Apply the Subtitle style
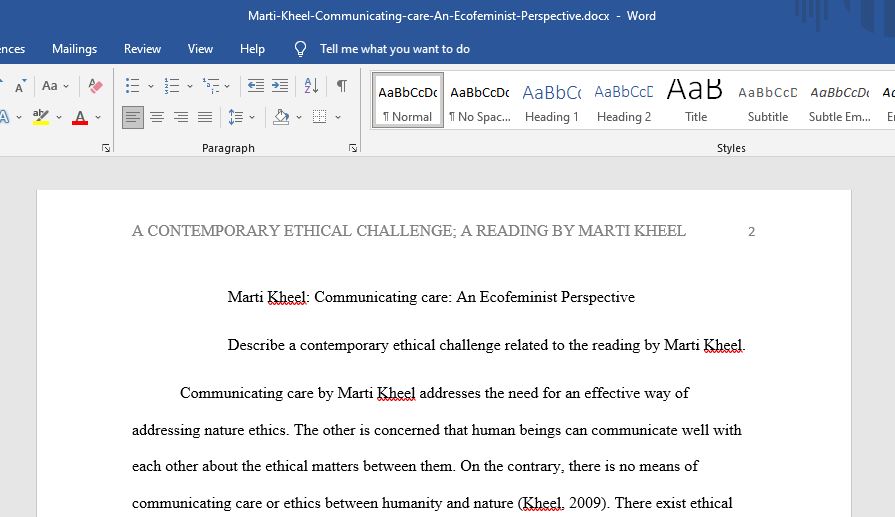 (767, 100)
